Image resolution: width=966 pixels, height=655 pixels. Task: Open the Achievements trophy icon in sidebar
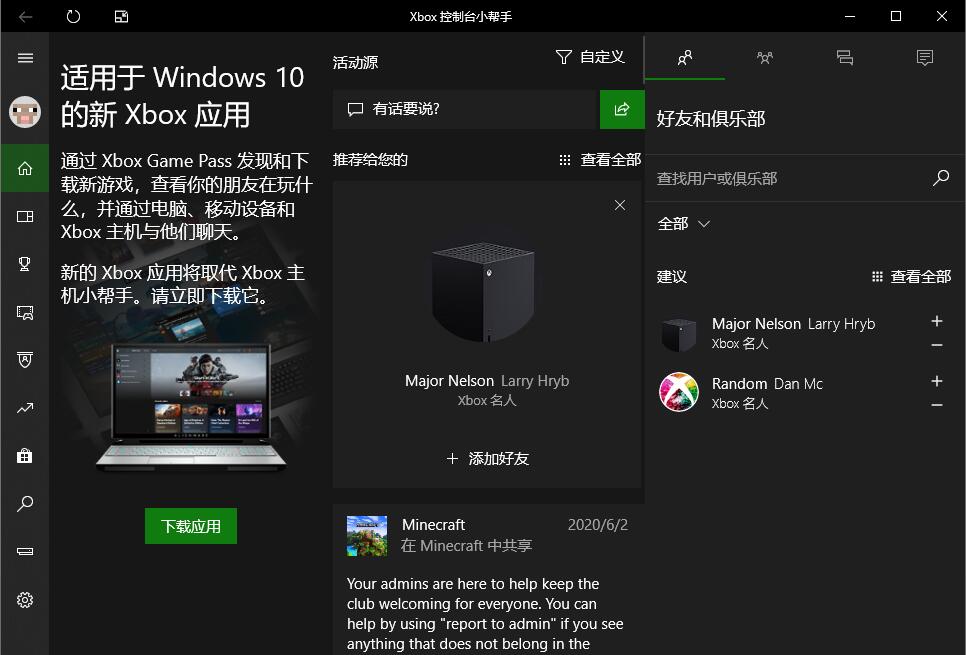25,264
